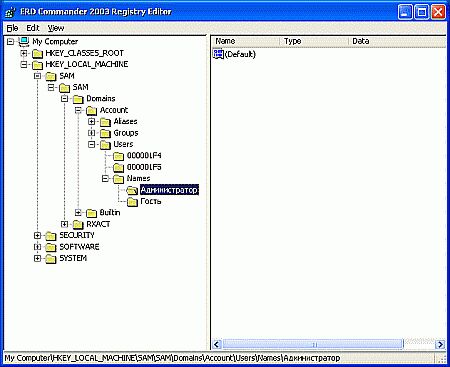Collapse the Names key
The width and height of the screenshot is (450, 367).
[105, 179]
